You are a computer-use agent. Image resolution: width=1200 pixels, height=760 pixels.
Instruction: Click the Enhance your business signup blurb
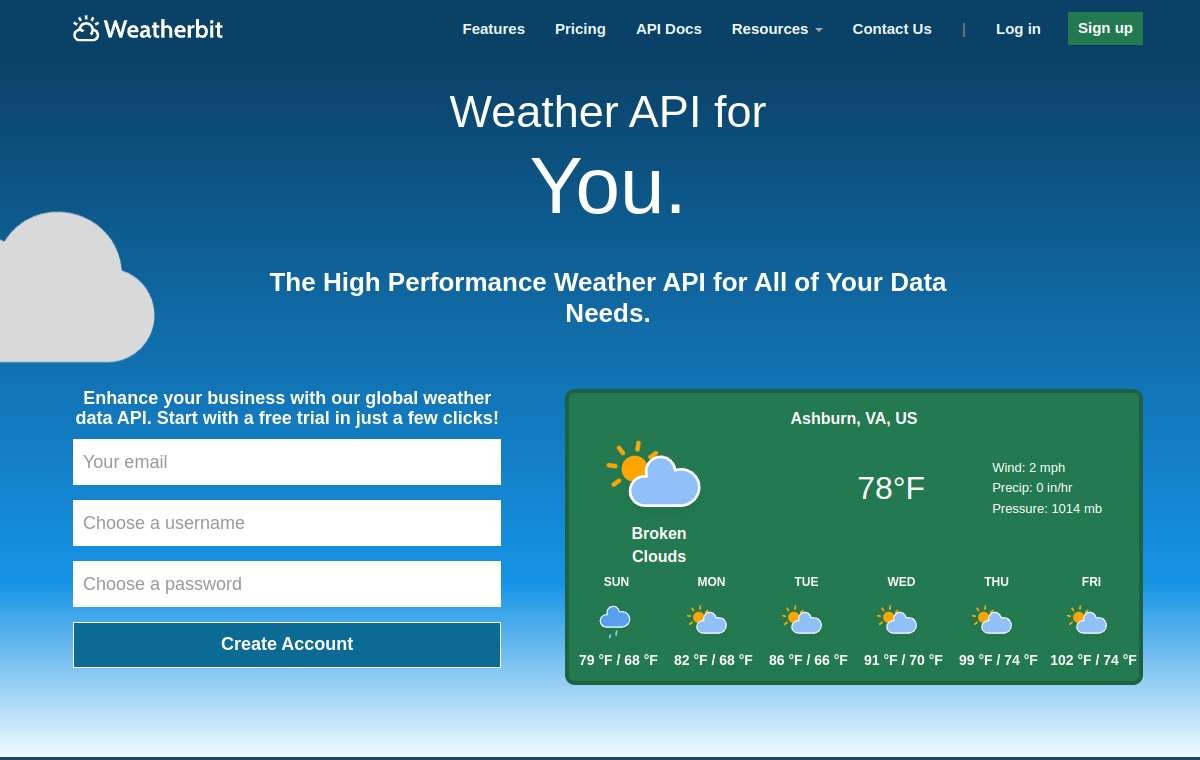287,408
